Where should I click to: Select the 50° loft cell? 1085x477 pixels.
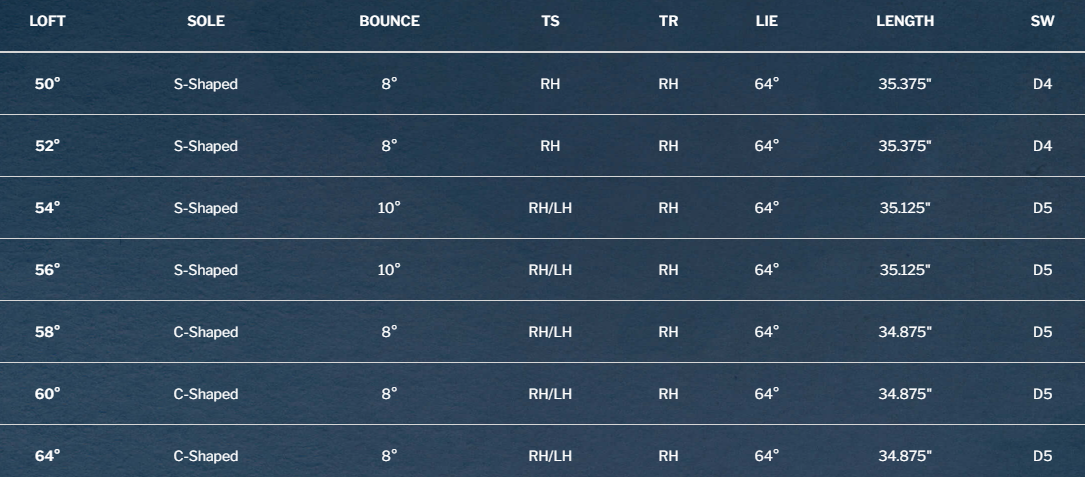[x=47, y=84]
